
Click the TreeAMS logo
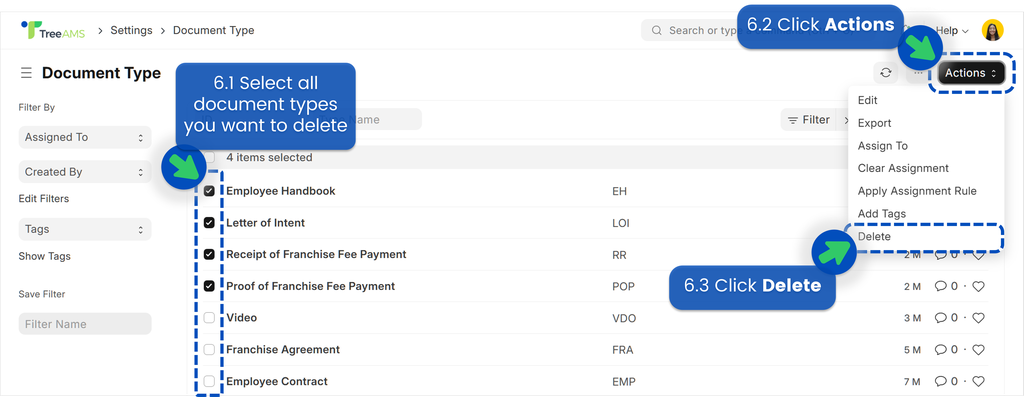coord(53,31)
